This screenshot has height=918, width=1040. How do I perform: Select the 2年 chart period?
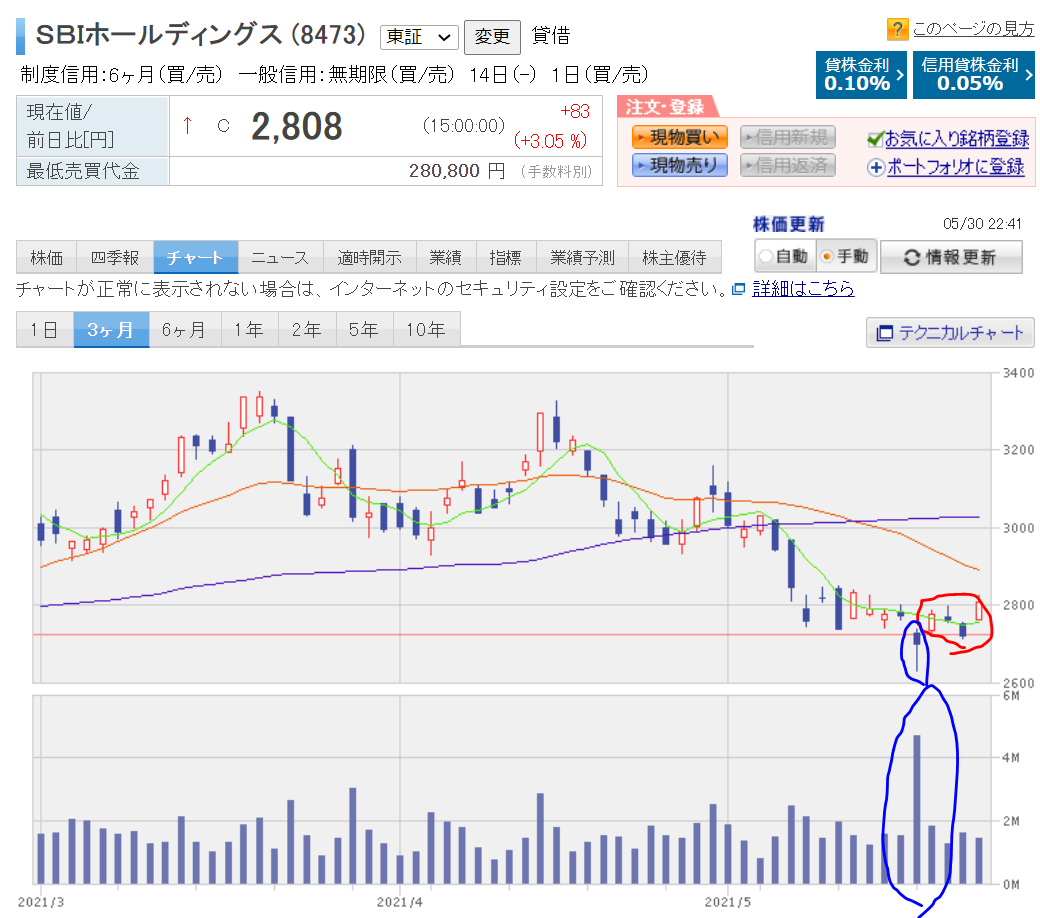(x=307, y=330)
